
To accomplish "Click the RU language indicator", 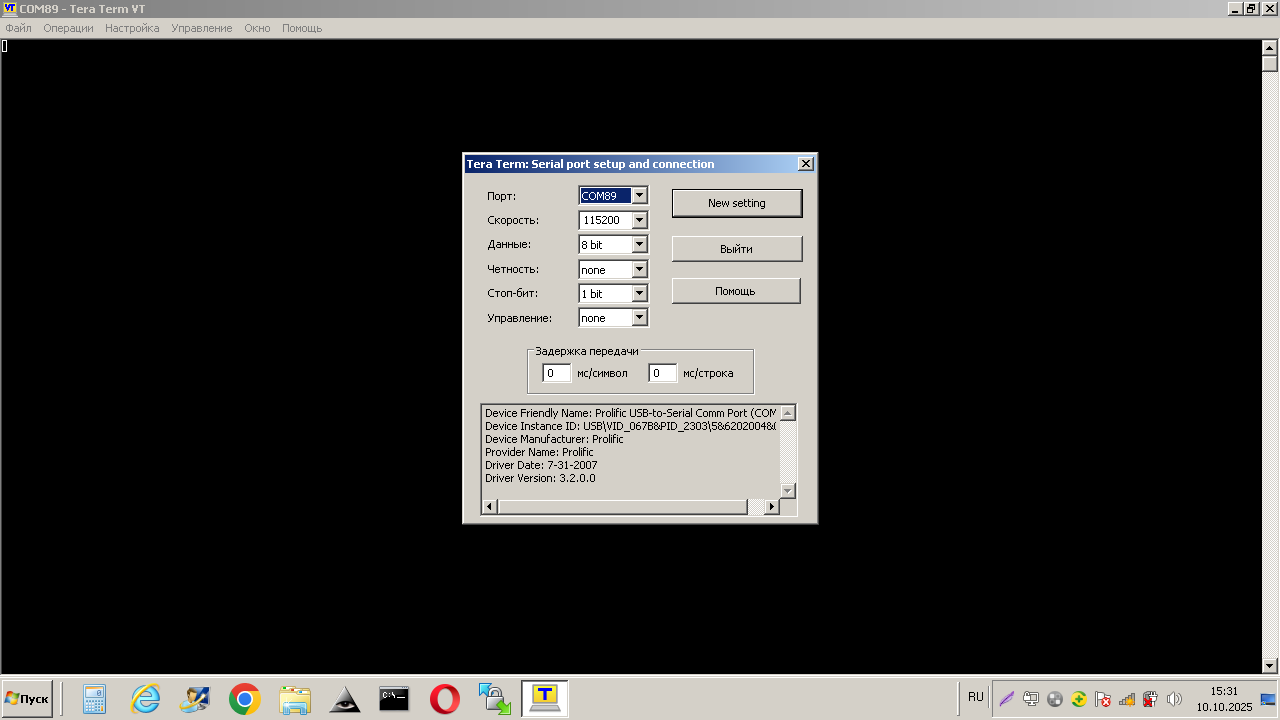I will [975, 697].
